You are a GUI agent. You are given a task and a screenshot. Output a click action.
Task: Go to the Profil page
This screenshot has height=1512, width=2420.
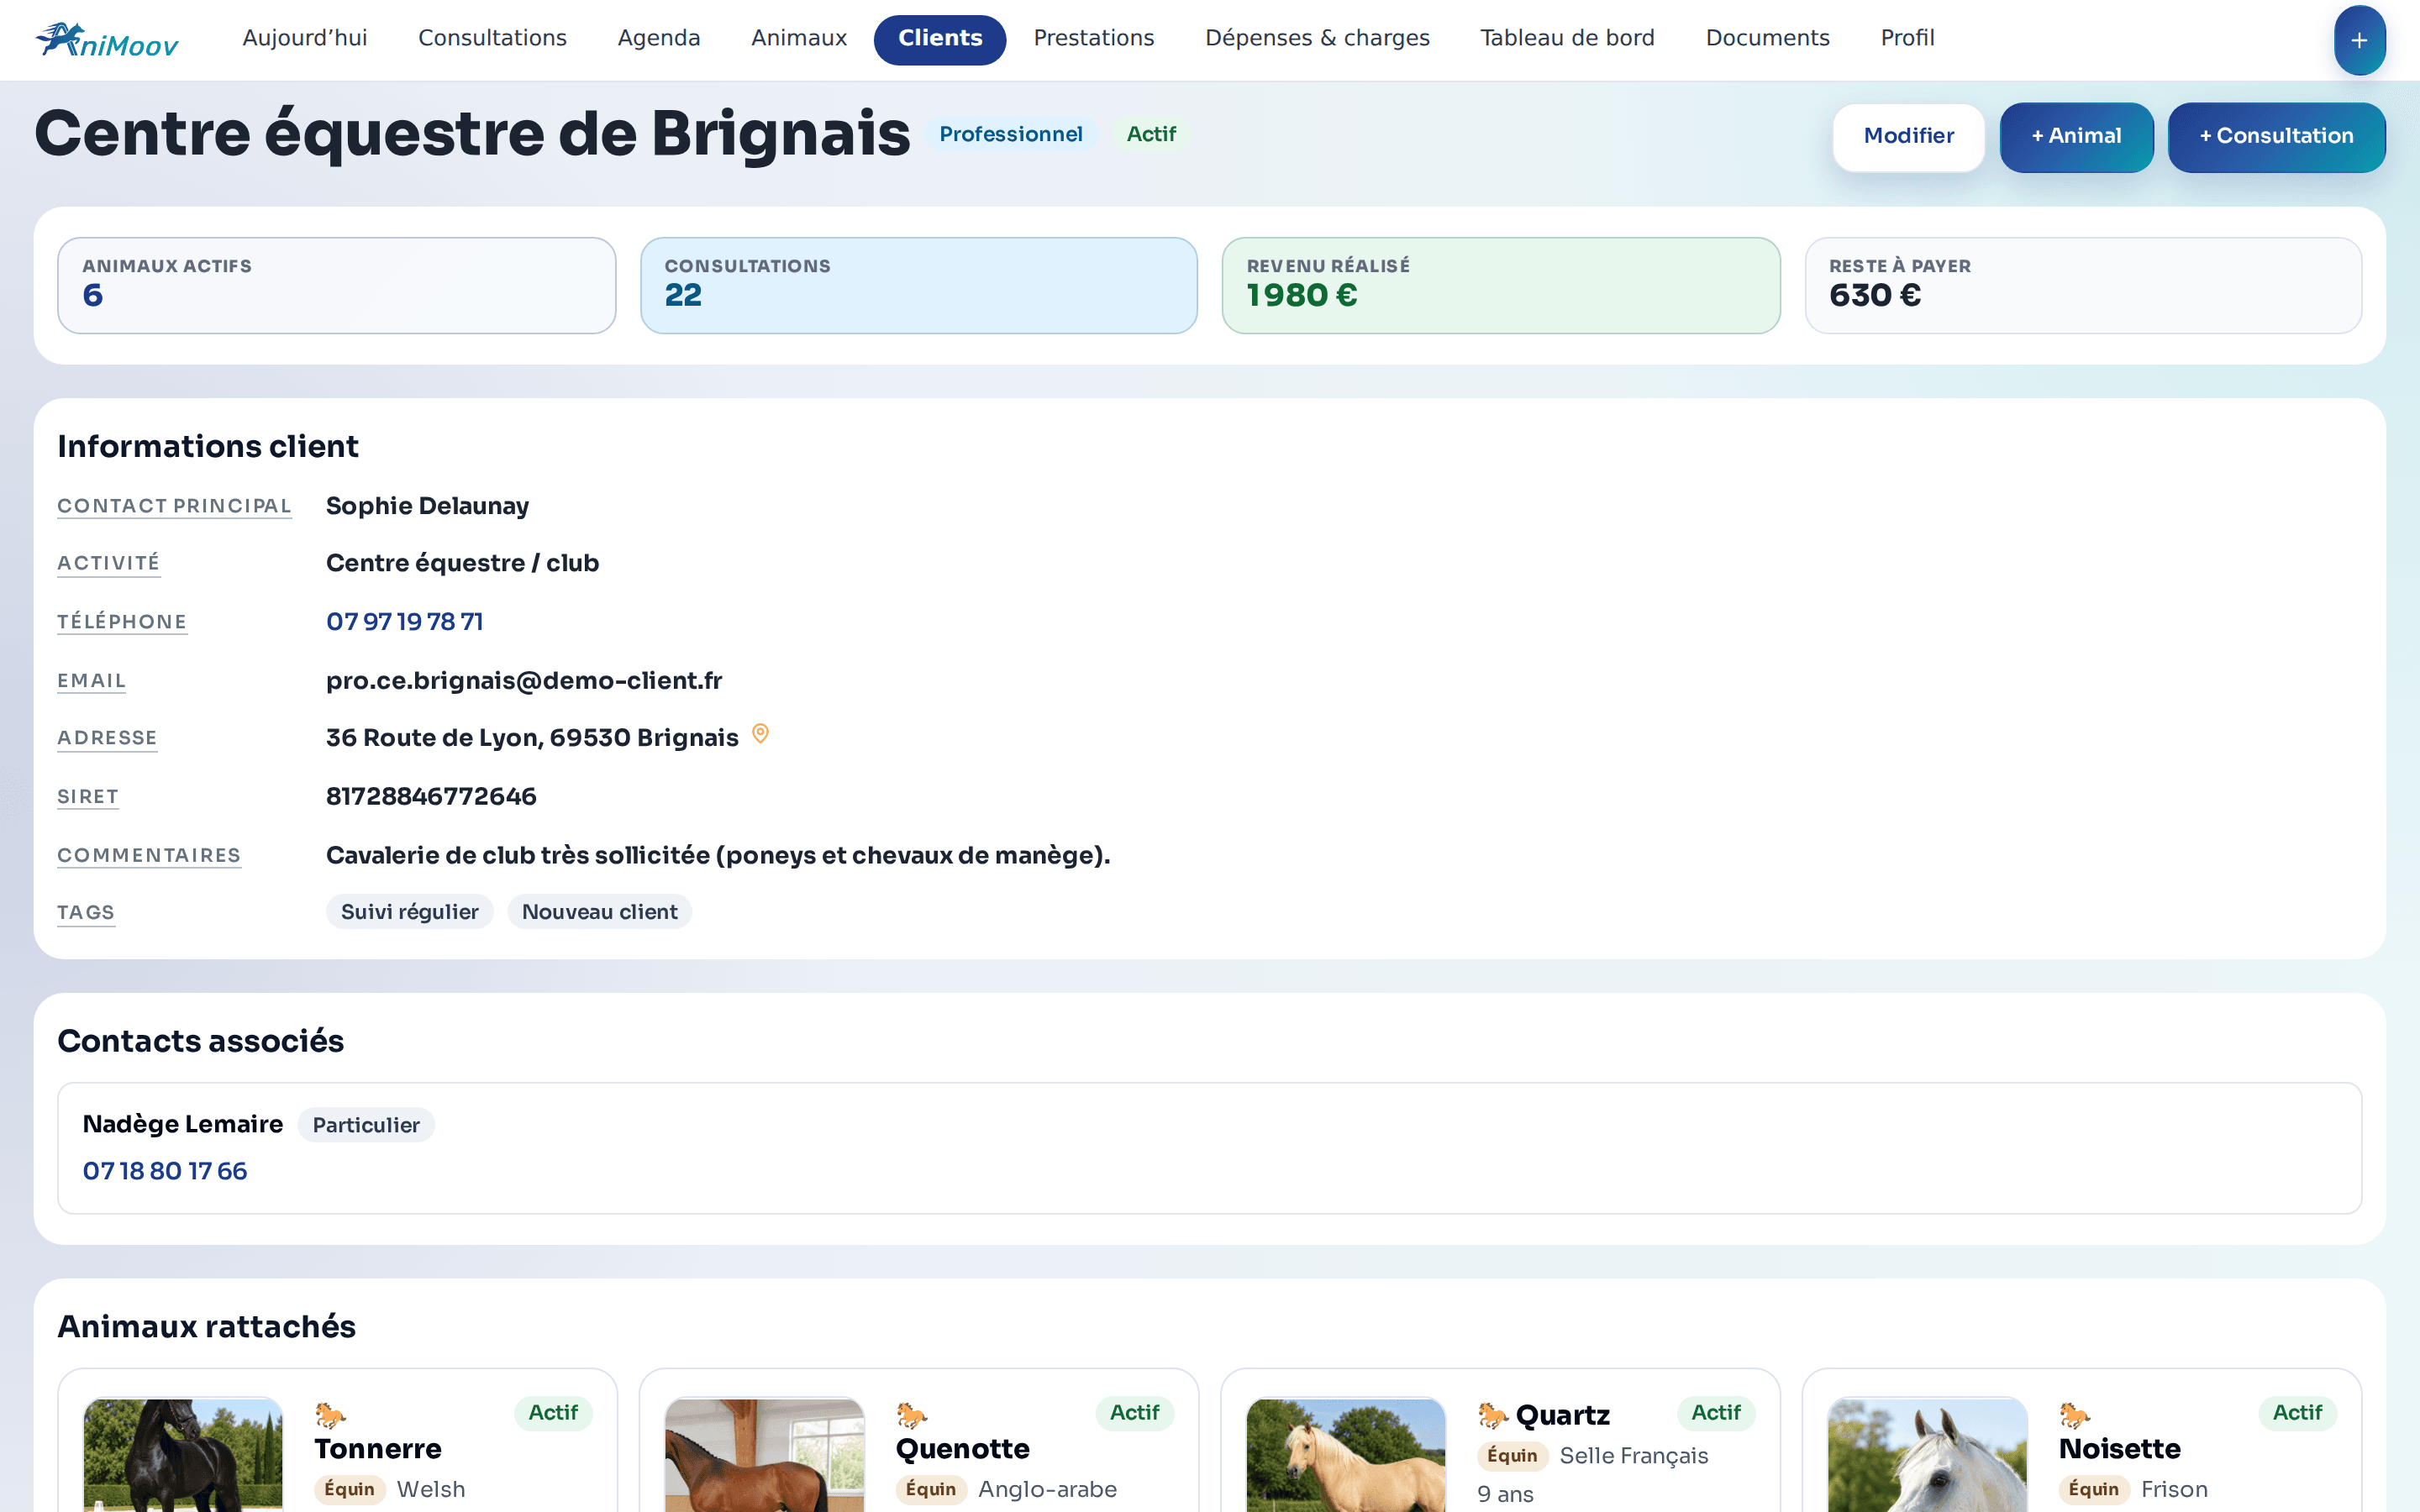pyautogui.click(x=1907, y=38)
